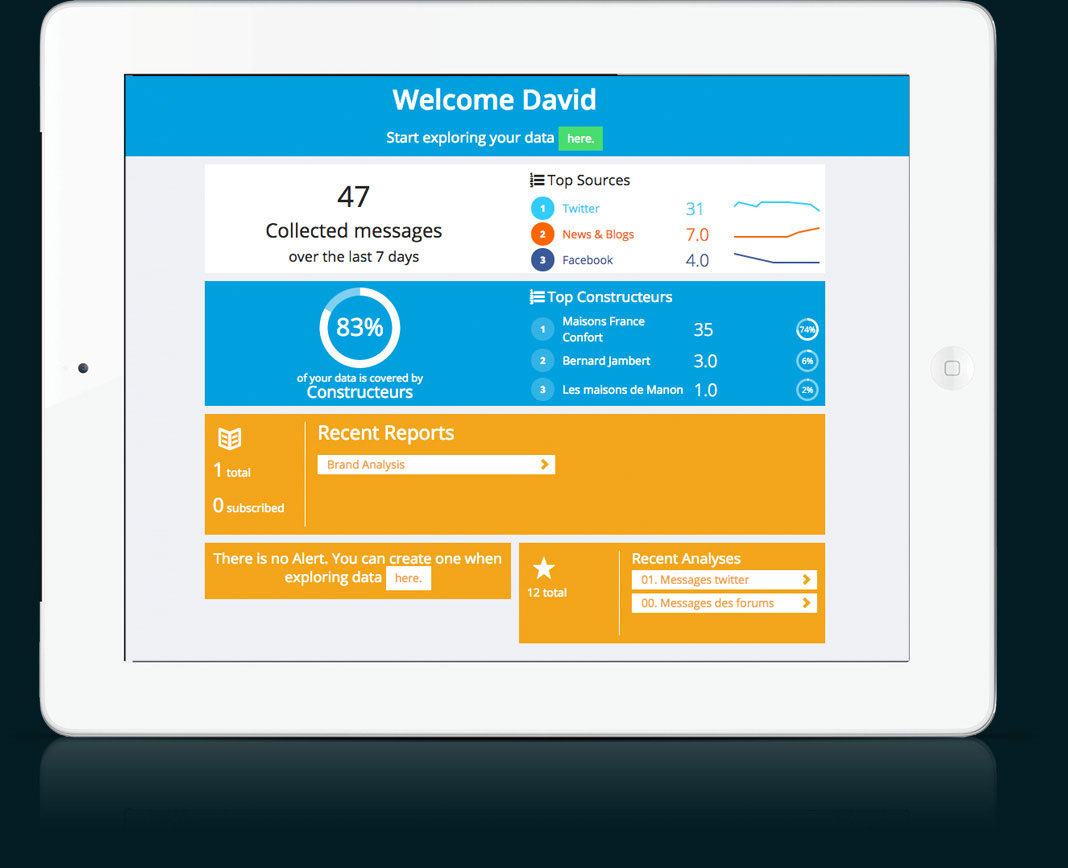
Task: Click the Facebook sparkline chart
Action: (x=776, y=258)
